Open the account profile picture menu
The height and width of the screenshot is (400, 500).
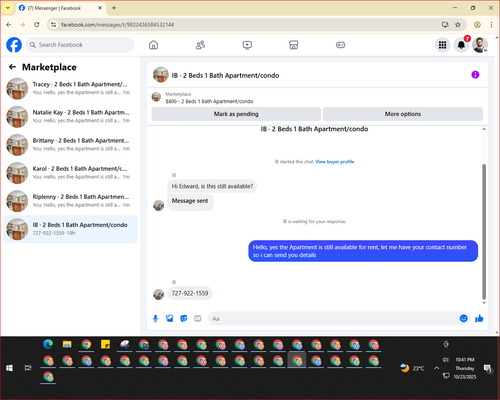tap(480, 45)
